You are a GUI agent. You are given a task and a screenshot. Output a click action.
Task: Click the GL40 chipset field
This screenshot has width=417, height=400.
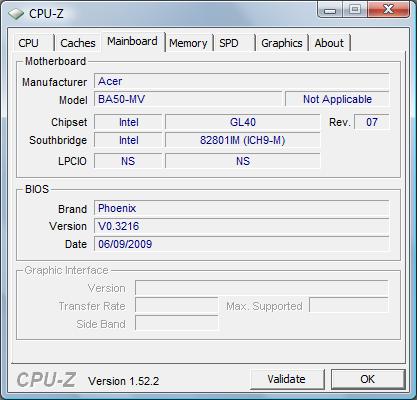[x=243, y=122]
